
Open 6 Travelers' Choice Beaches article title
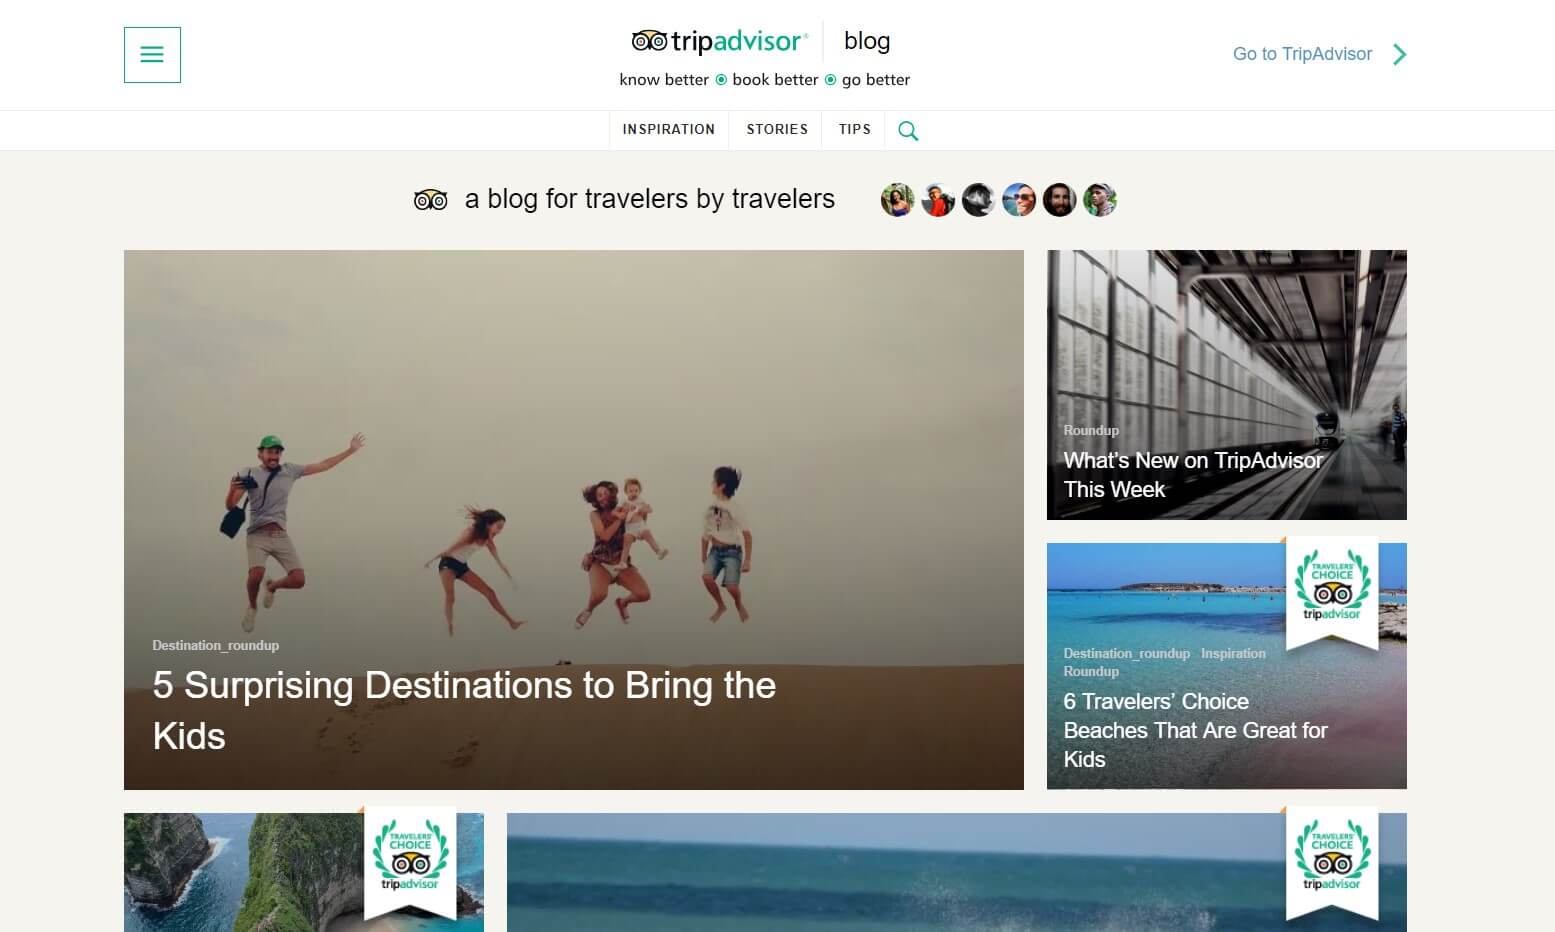point(1196,730)
